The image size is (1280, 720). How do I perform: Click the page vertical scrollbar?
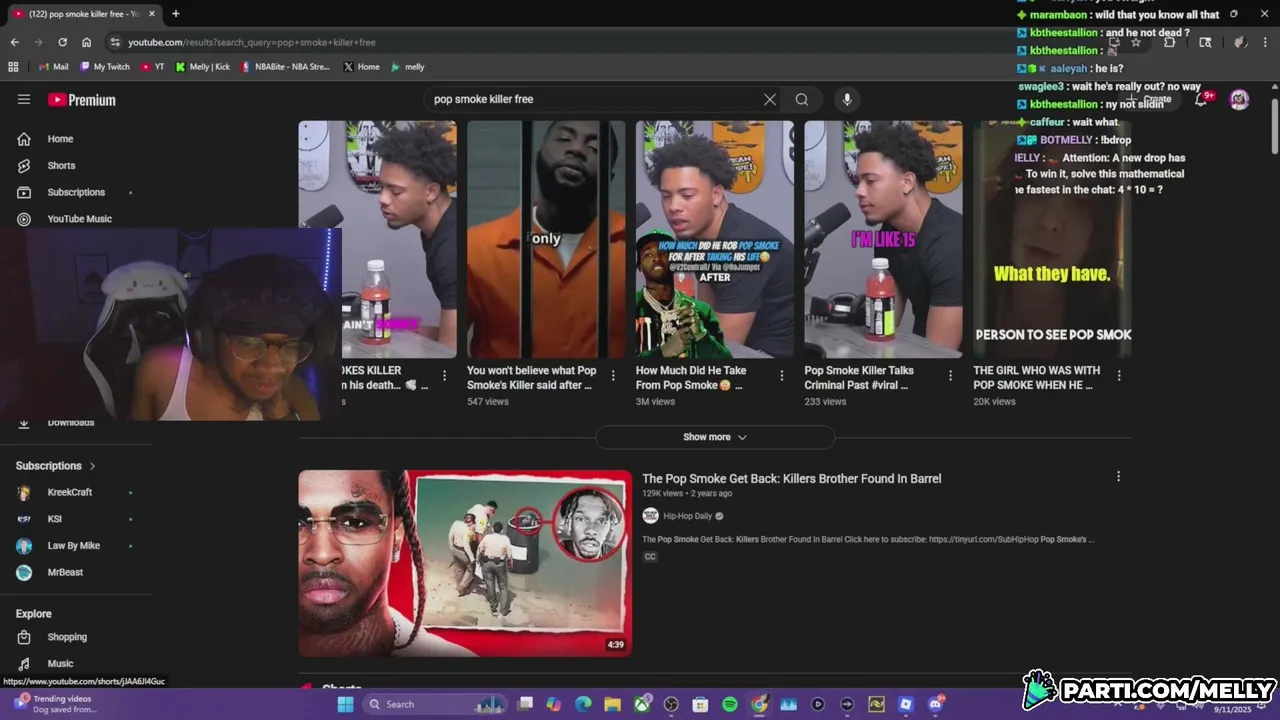1274,125
